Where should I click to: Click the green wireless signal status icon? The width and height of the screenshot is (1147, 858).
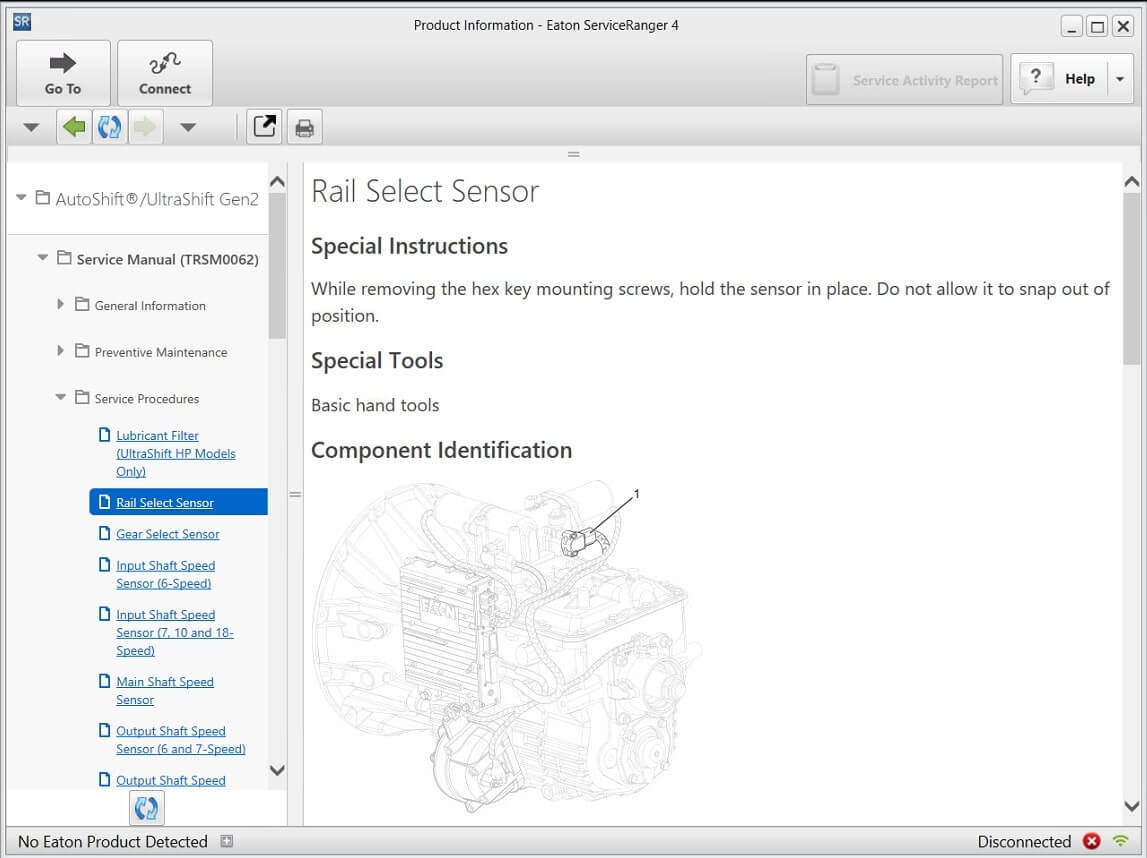1120,842
